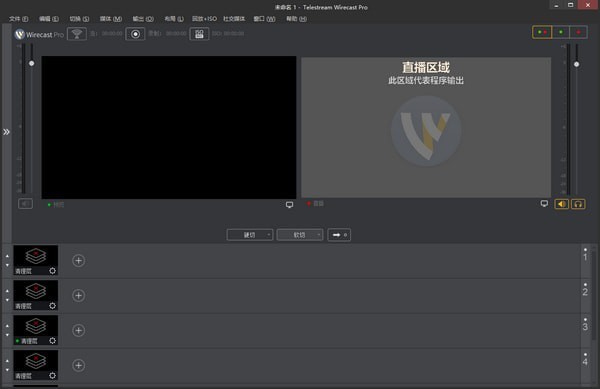Click the arrow Go transition button

339,235
